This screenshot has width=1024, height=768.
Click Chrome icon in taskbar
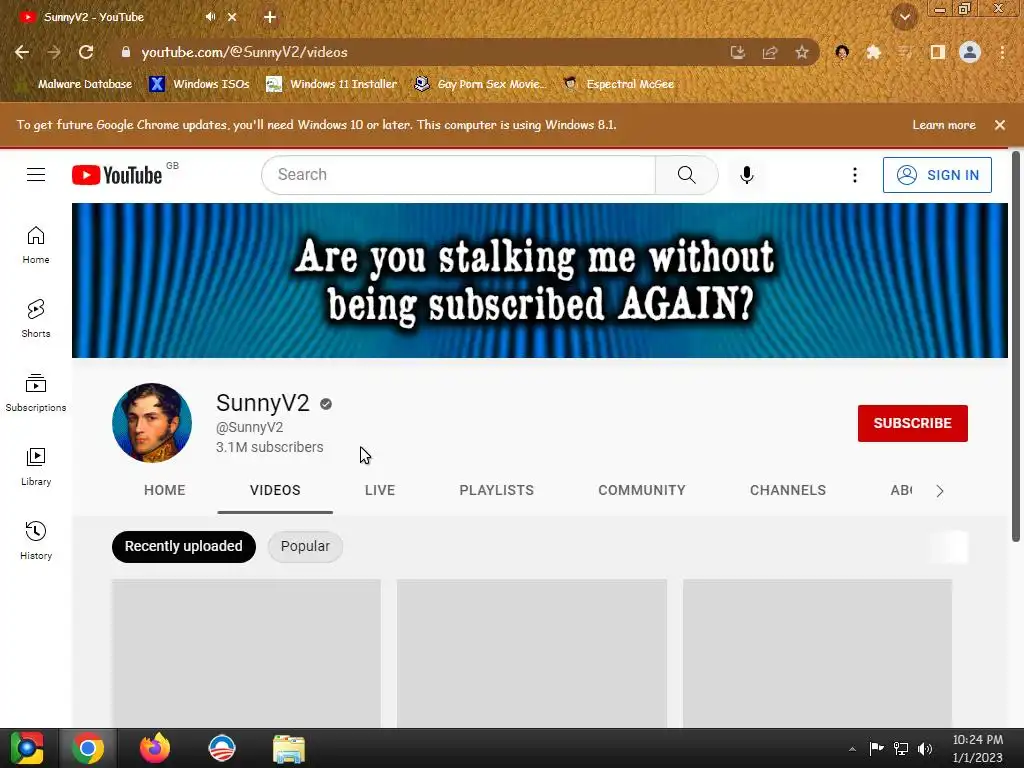88,748
